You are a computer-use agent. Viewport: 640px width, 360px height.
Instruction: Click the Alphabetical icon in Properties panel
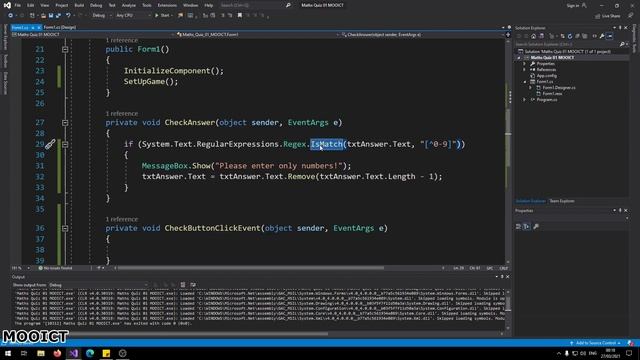coord(527,226)
